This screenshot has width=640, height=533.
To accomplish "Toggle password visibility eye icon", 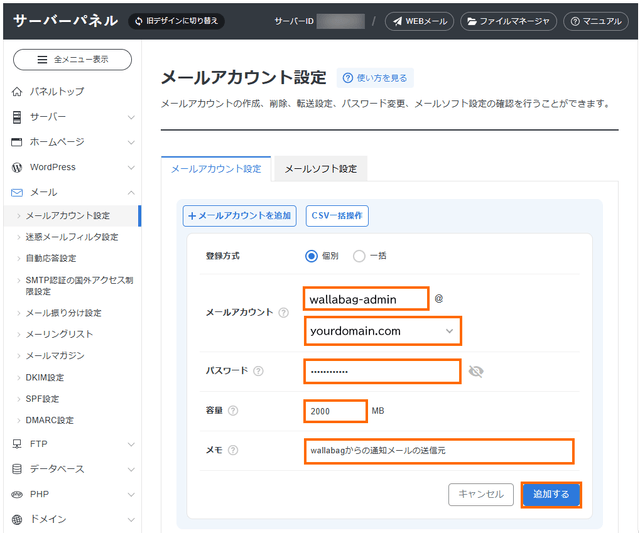I will tap(476, 371).
